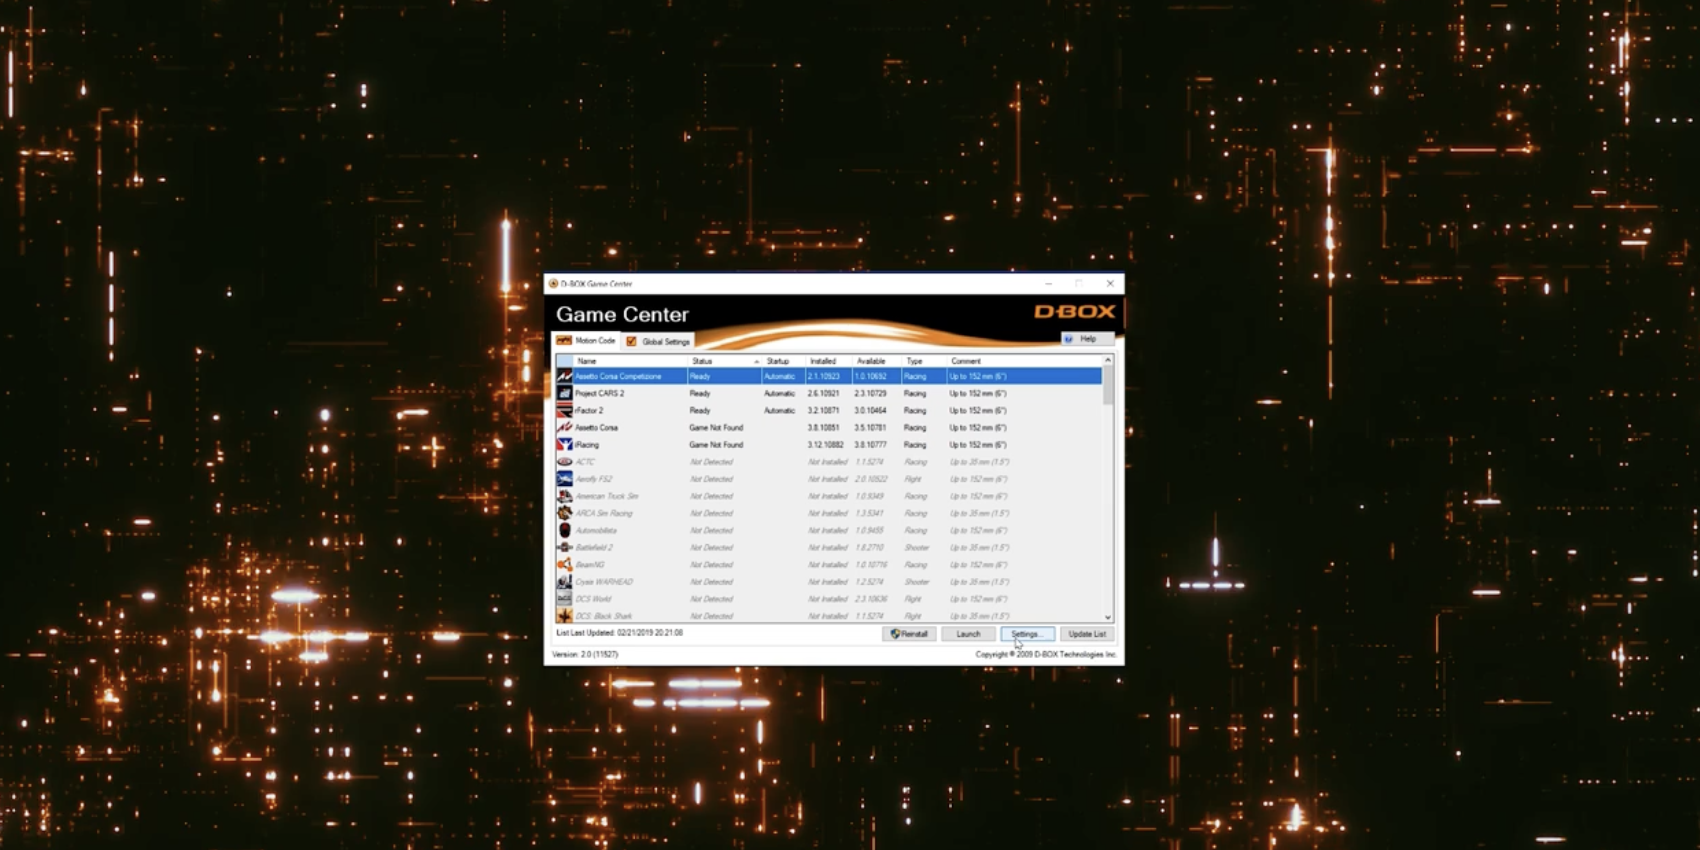Screen dimensions: 1700x850
Task: Switch to the Motion Code tab
Action: point(587,341)
